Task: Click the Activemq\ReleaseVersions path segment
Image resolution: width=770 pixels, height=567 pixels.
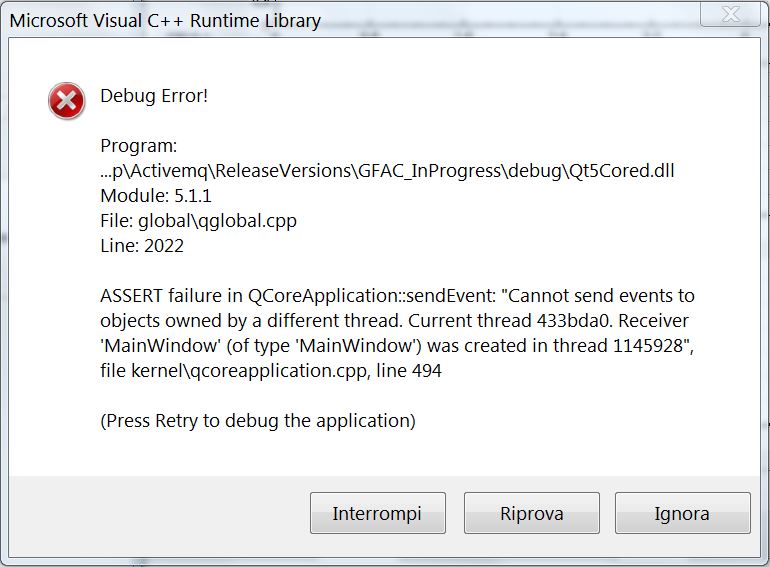Action: pyautogui.click(x=242, y=171)
